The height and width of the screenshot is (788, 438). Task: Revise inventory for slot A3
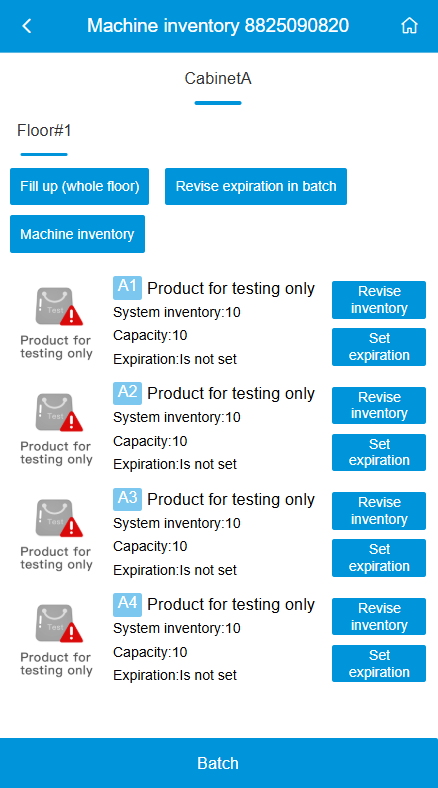[x=379, y=511]
